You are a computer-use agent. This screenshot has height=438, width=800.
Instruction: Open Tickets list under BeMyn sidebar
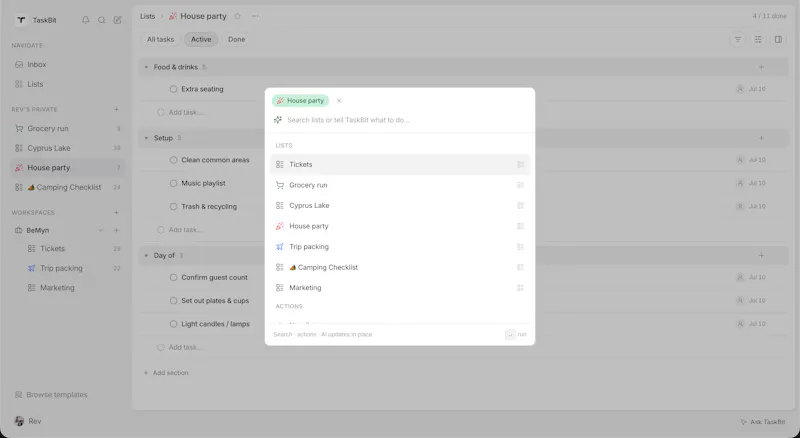[x=74, y=249]
